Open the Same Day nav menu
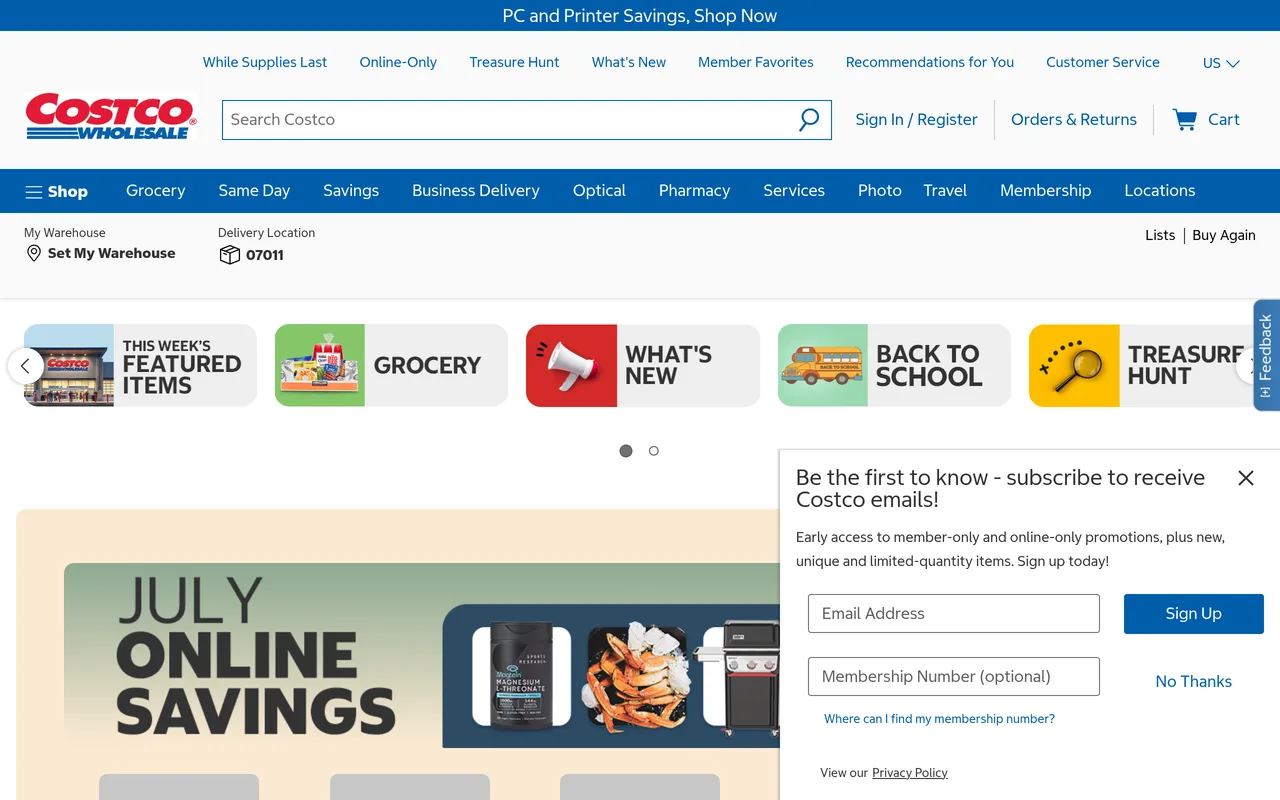This screenshot has width=1280, height=800. (254, 191)
